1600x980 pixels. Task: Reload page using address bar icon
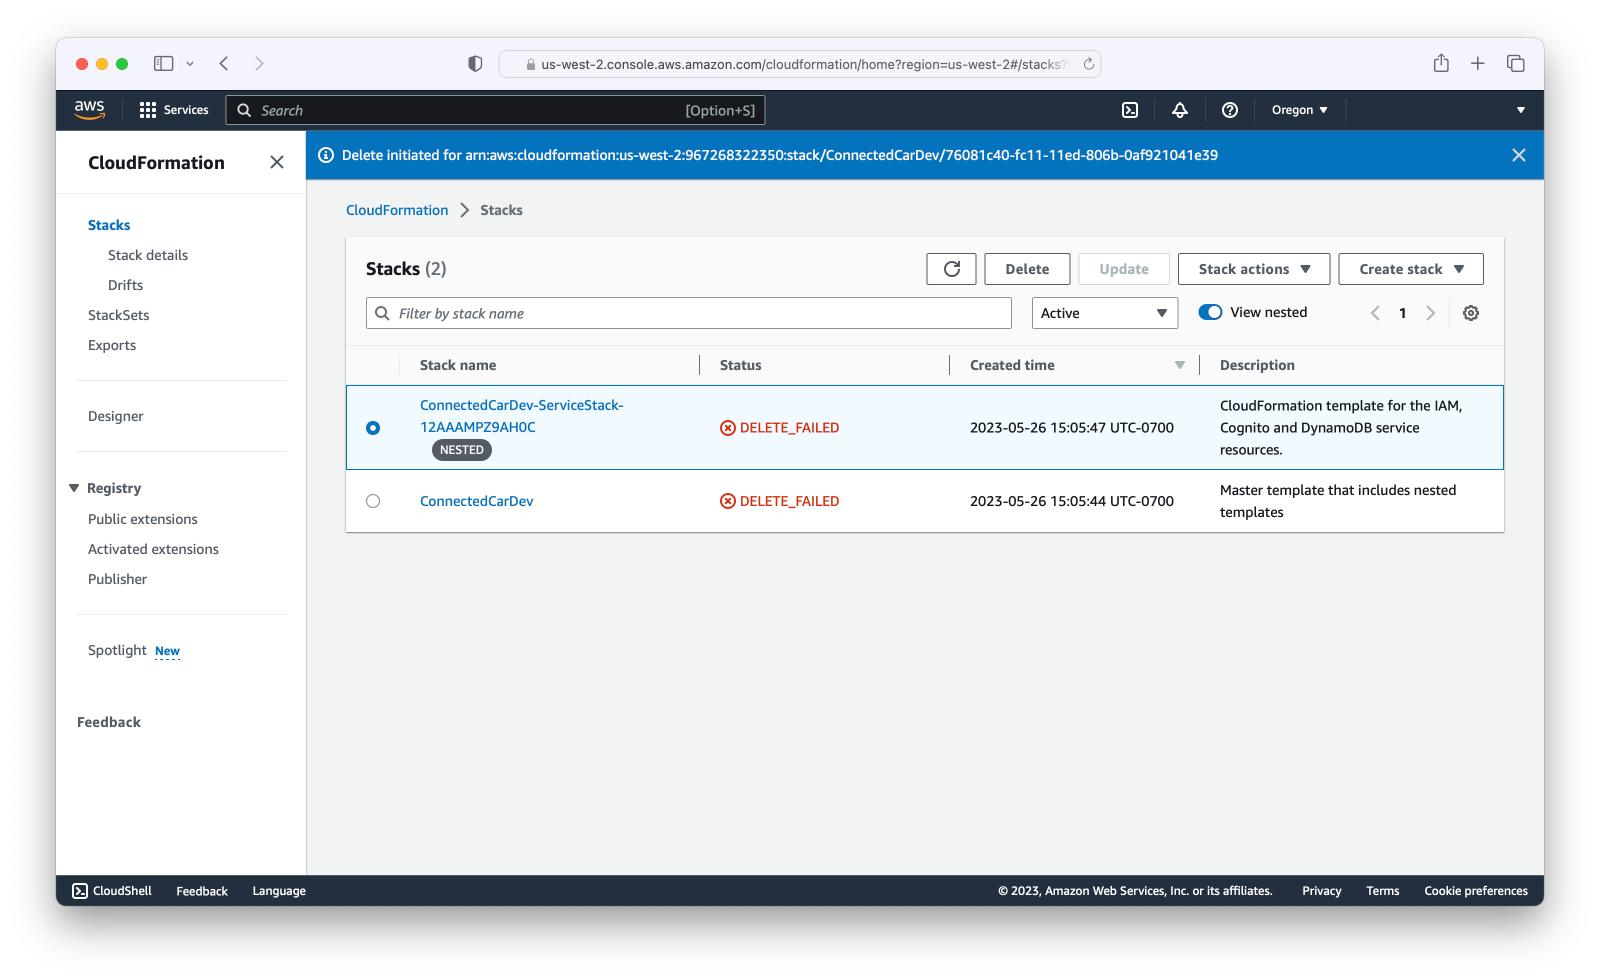pos(1089,64)
